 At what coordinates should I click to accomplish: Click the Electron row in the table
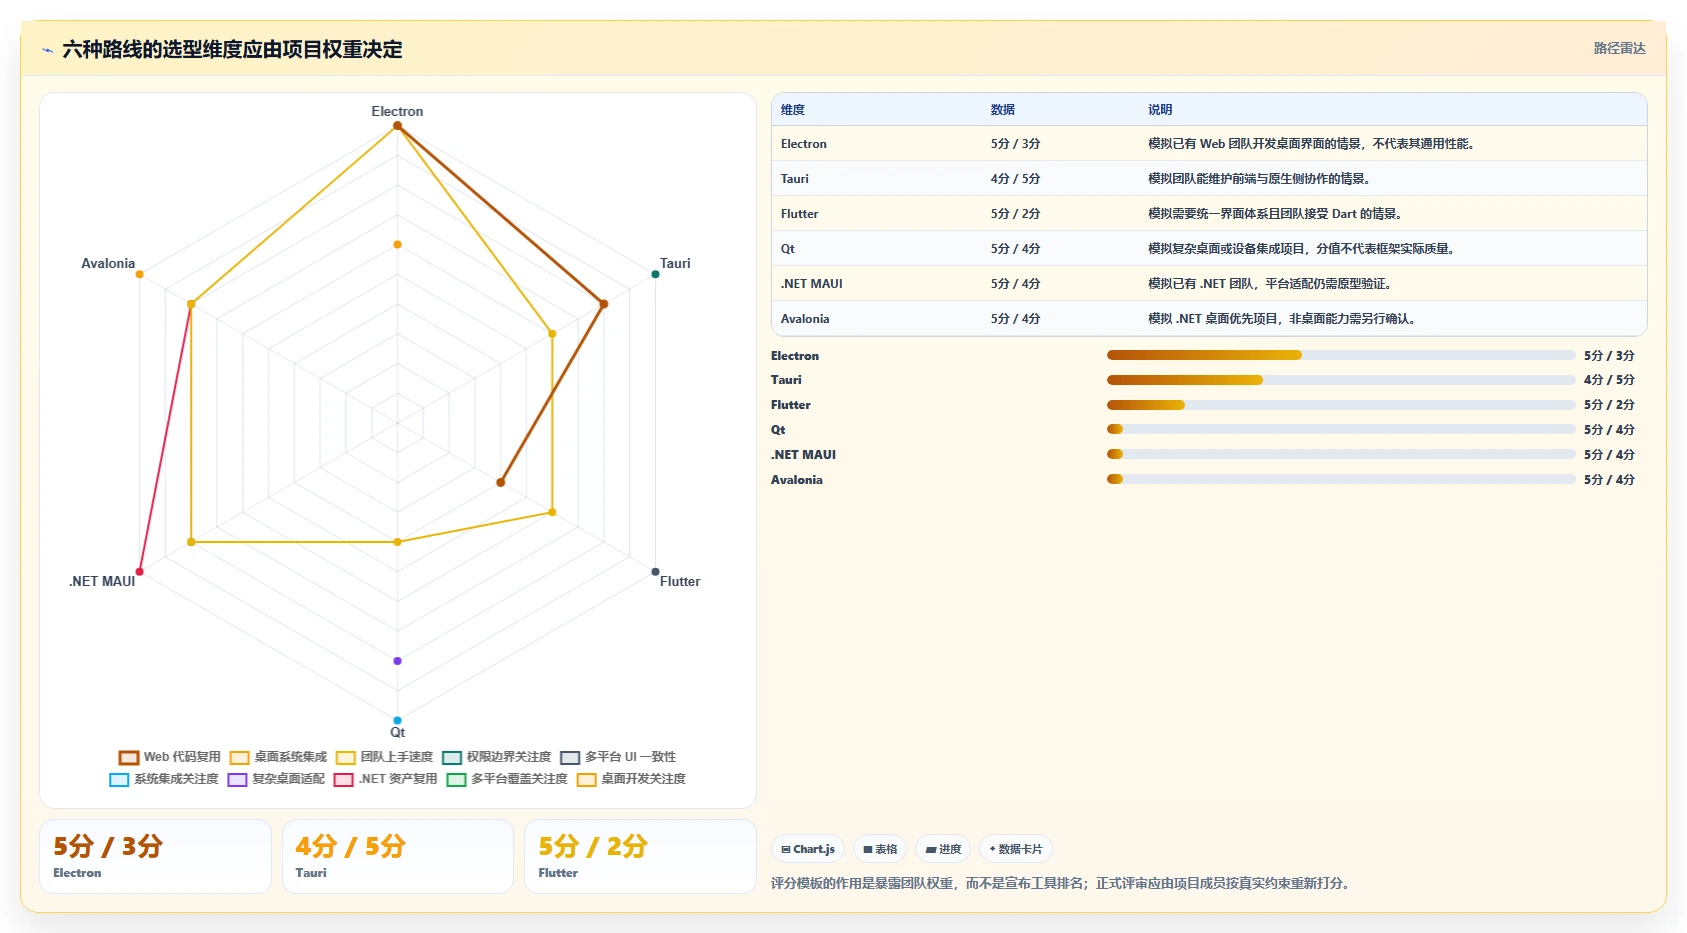tap(1209, 144)
